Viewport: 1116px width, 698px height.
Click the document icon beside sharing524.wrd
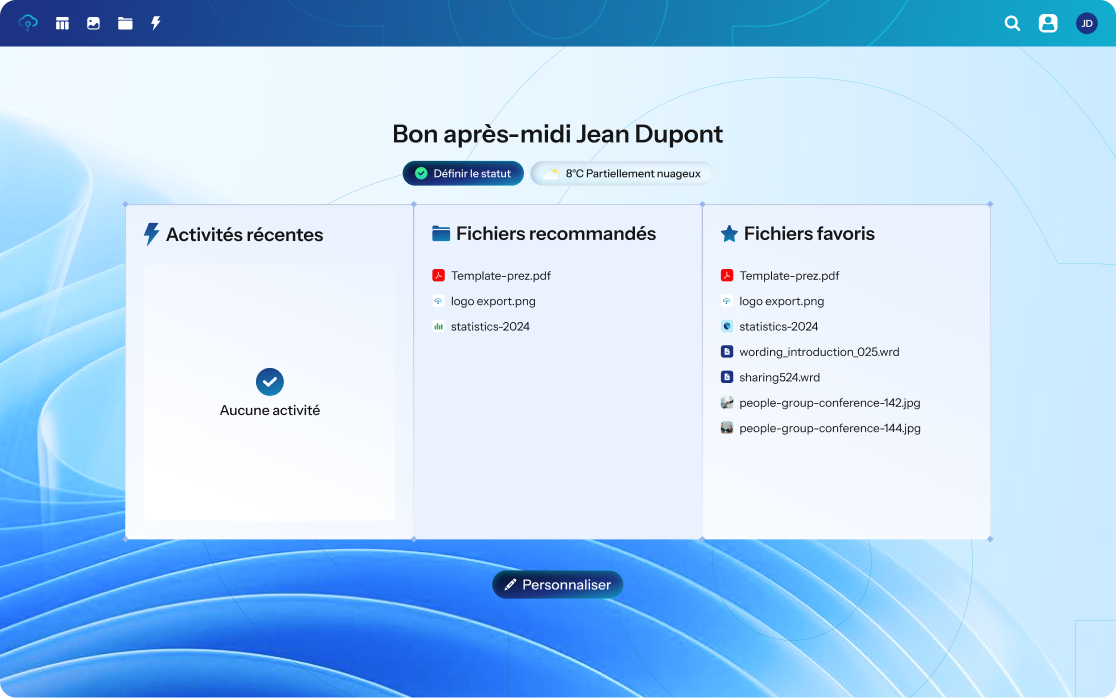tap(727, 377)
